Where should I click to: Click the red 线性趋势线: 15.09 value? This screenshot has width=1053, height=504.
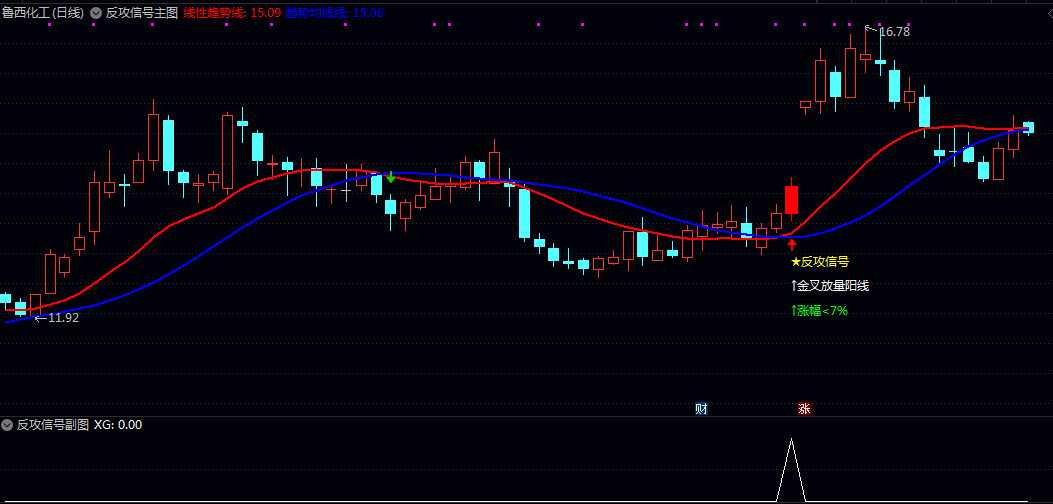pos(232,12)
